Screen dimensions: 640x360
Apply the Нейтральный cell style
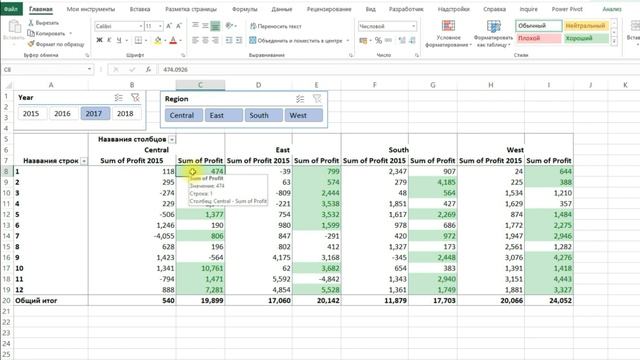point(586,26)
